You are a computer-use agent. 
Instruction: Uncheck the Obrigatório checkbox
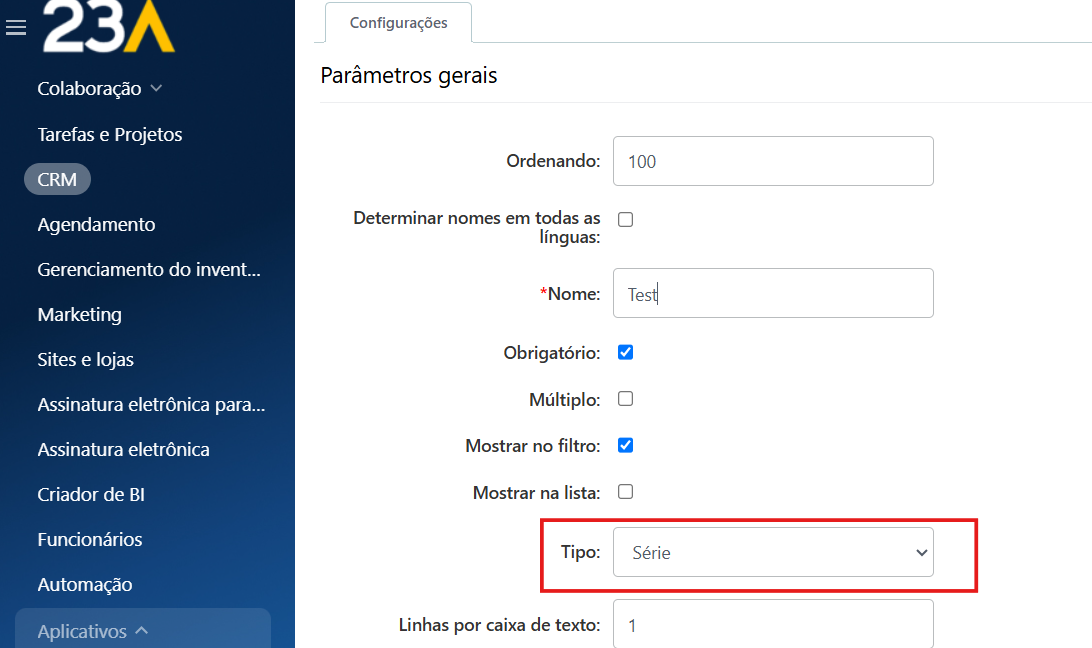pyautogui.click(x=625, y=353)
